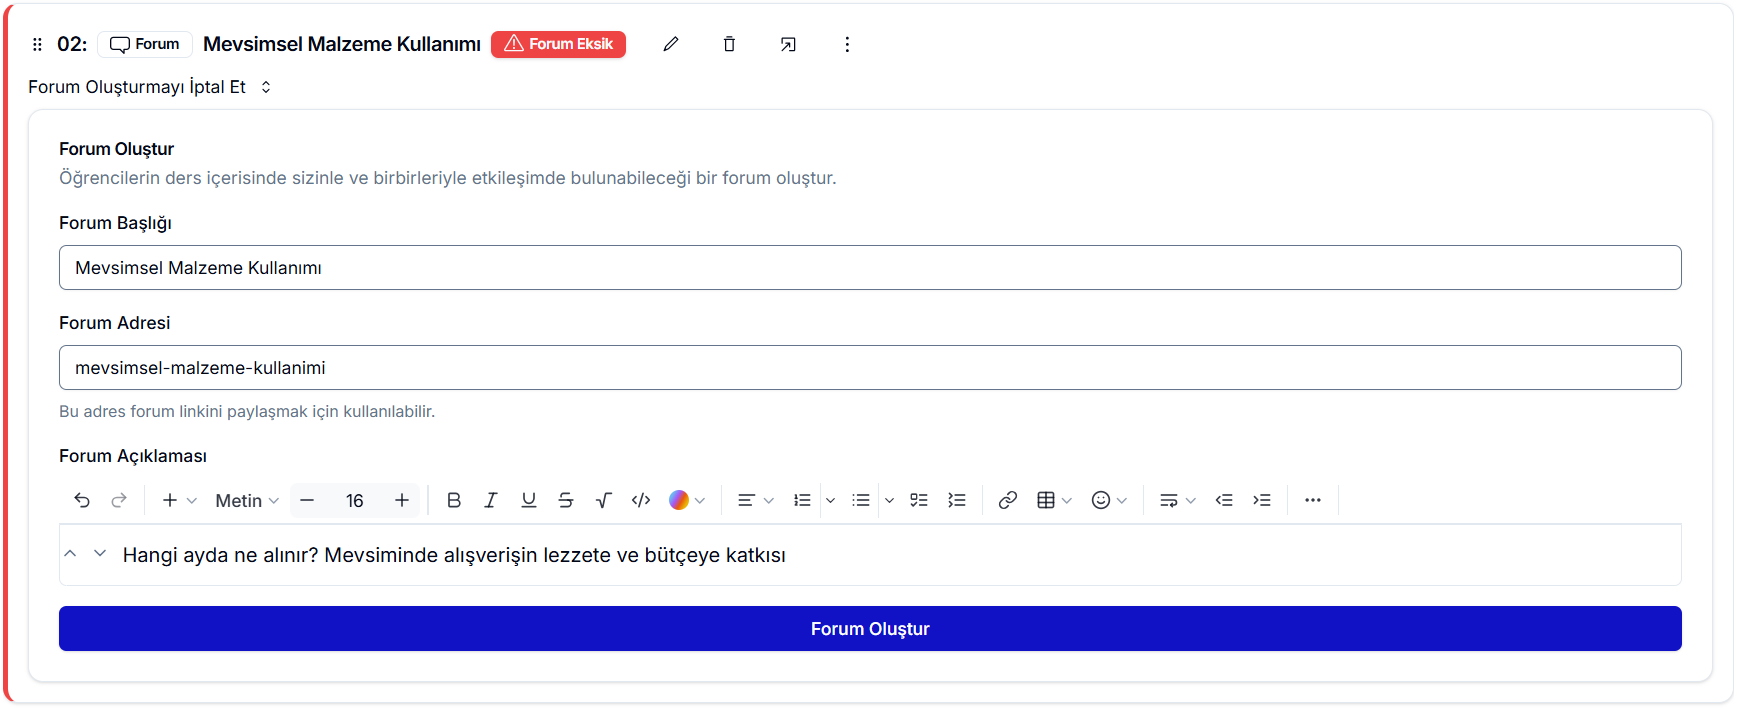Click the red Forum Eksik warning badge
Viewport: 1737px width, 708px height.
coord(558,44)
